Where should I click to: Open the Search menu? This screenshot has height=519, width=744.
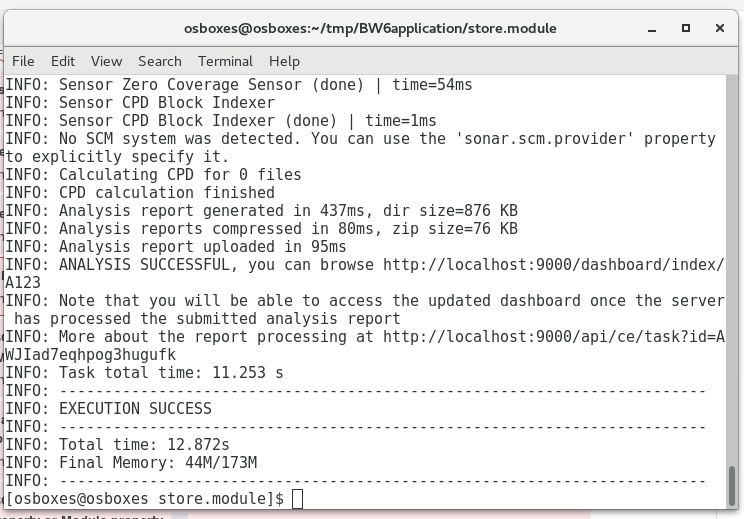click(159, 61)
